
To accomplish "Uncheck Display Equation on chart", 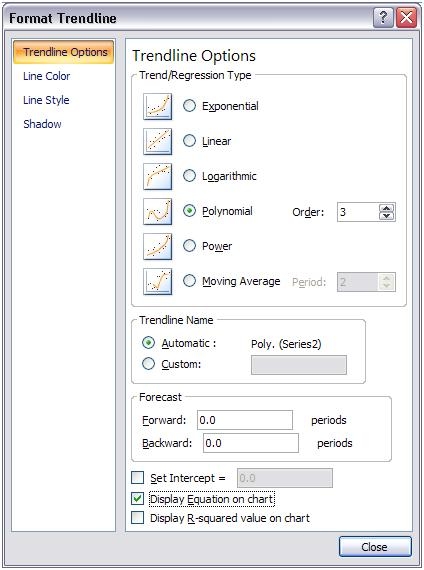I will click(x=137, y=499).
